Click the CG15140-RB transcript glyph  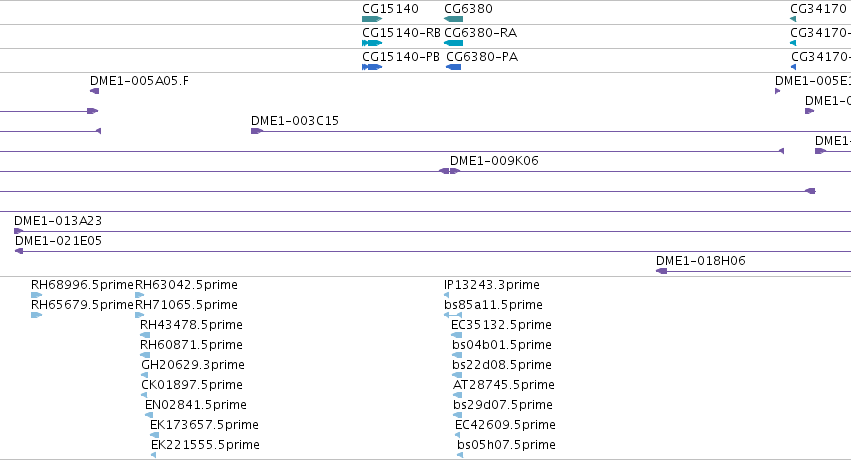[x=372, y=43]
